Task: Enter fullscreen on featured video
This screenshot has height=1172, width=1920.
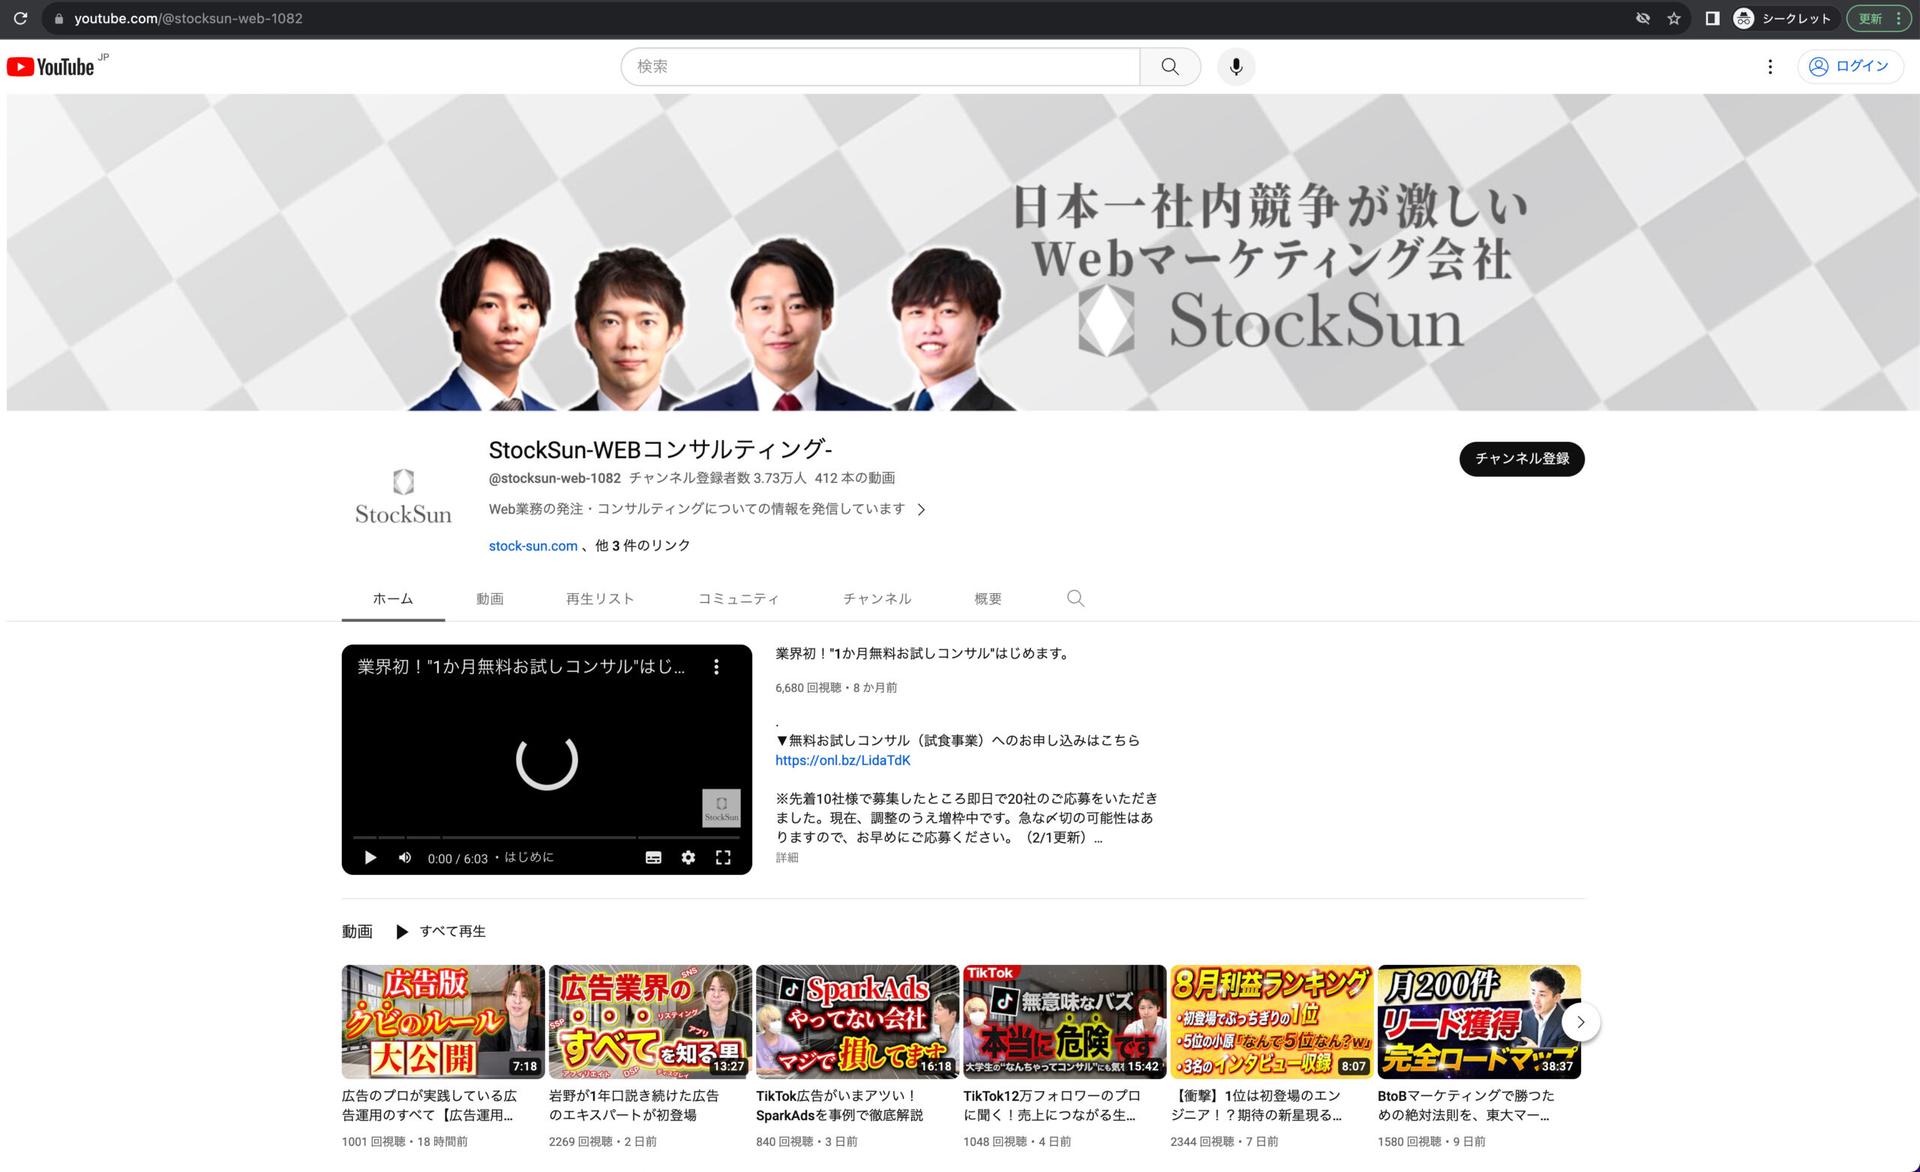Action: (723, 858)
